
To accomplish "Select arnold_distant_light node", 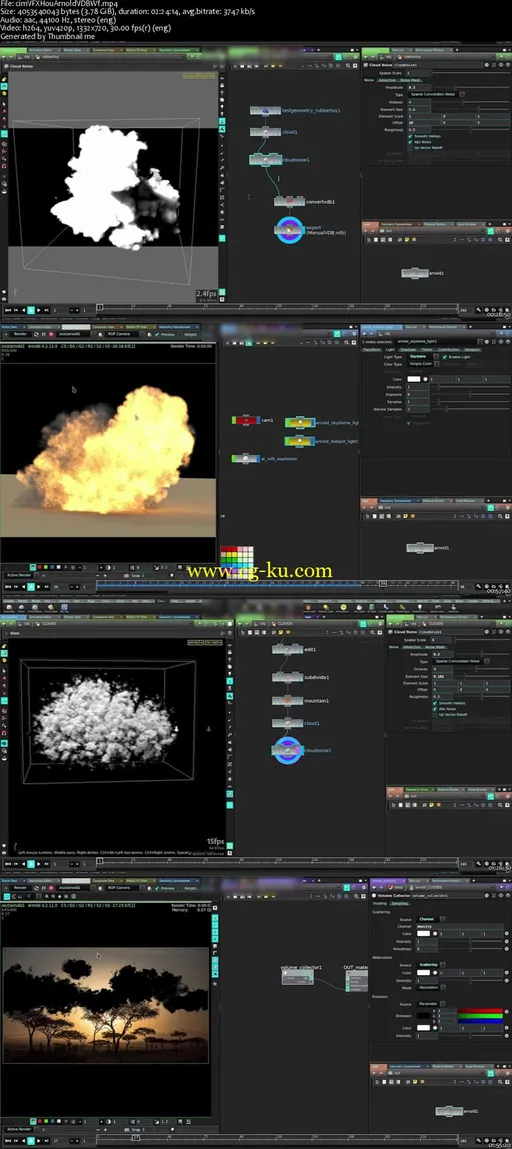I will click(300, 441).
